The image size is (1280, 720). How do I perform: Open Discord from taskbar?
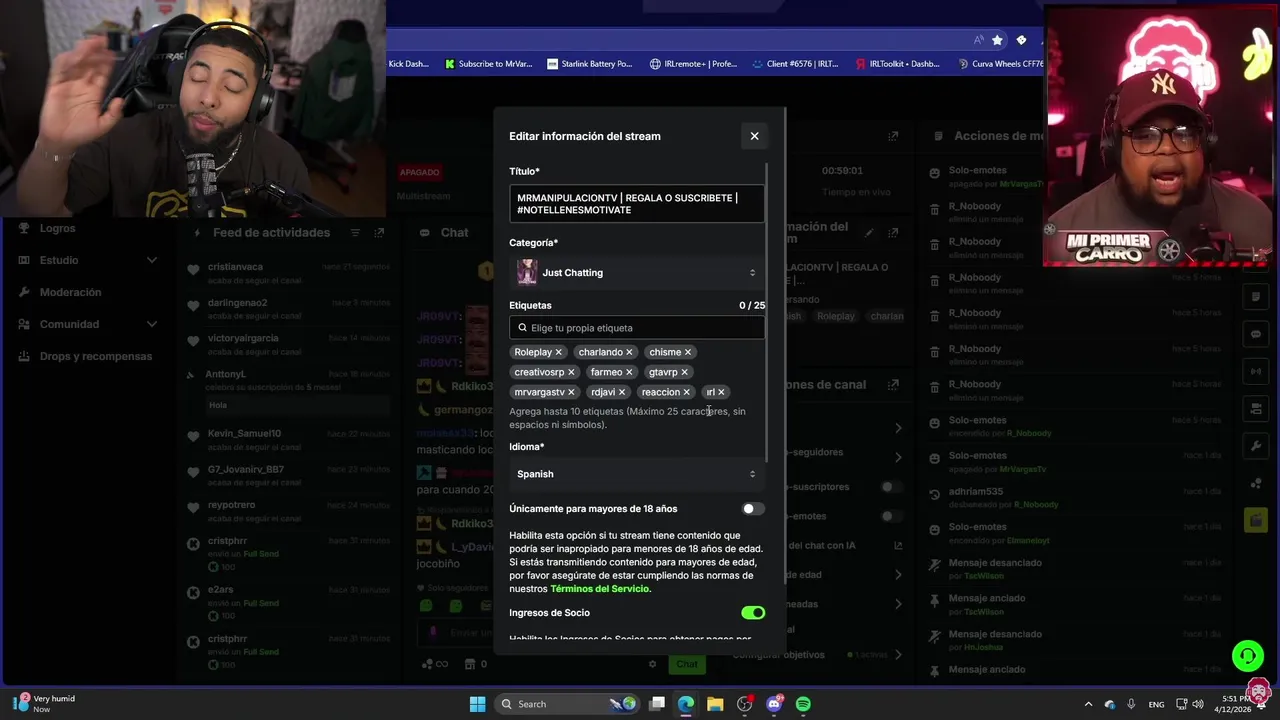click(774, 704)
